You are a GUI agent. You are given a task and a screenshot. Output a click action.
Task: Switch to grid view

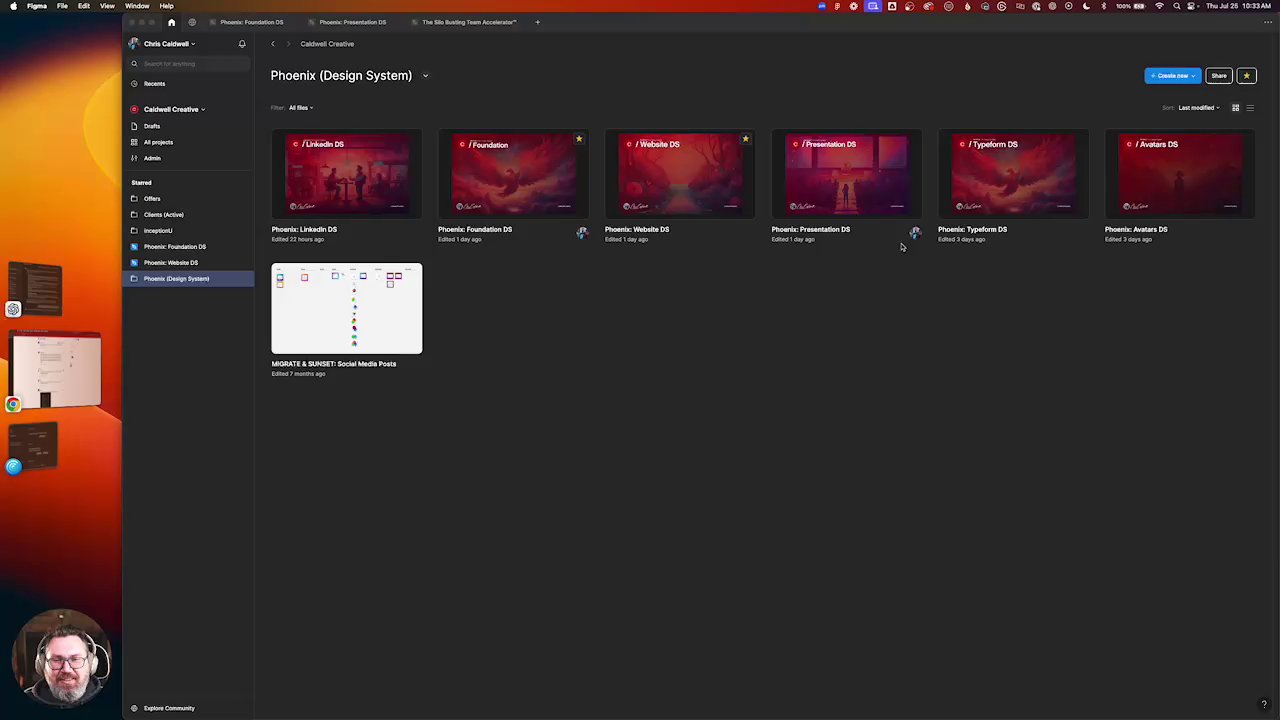[x=1235, y=108]
